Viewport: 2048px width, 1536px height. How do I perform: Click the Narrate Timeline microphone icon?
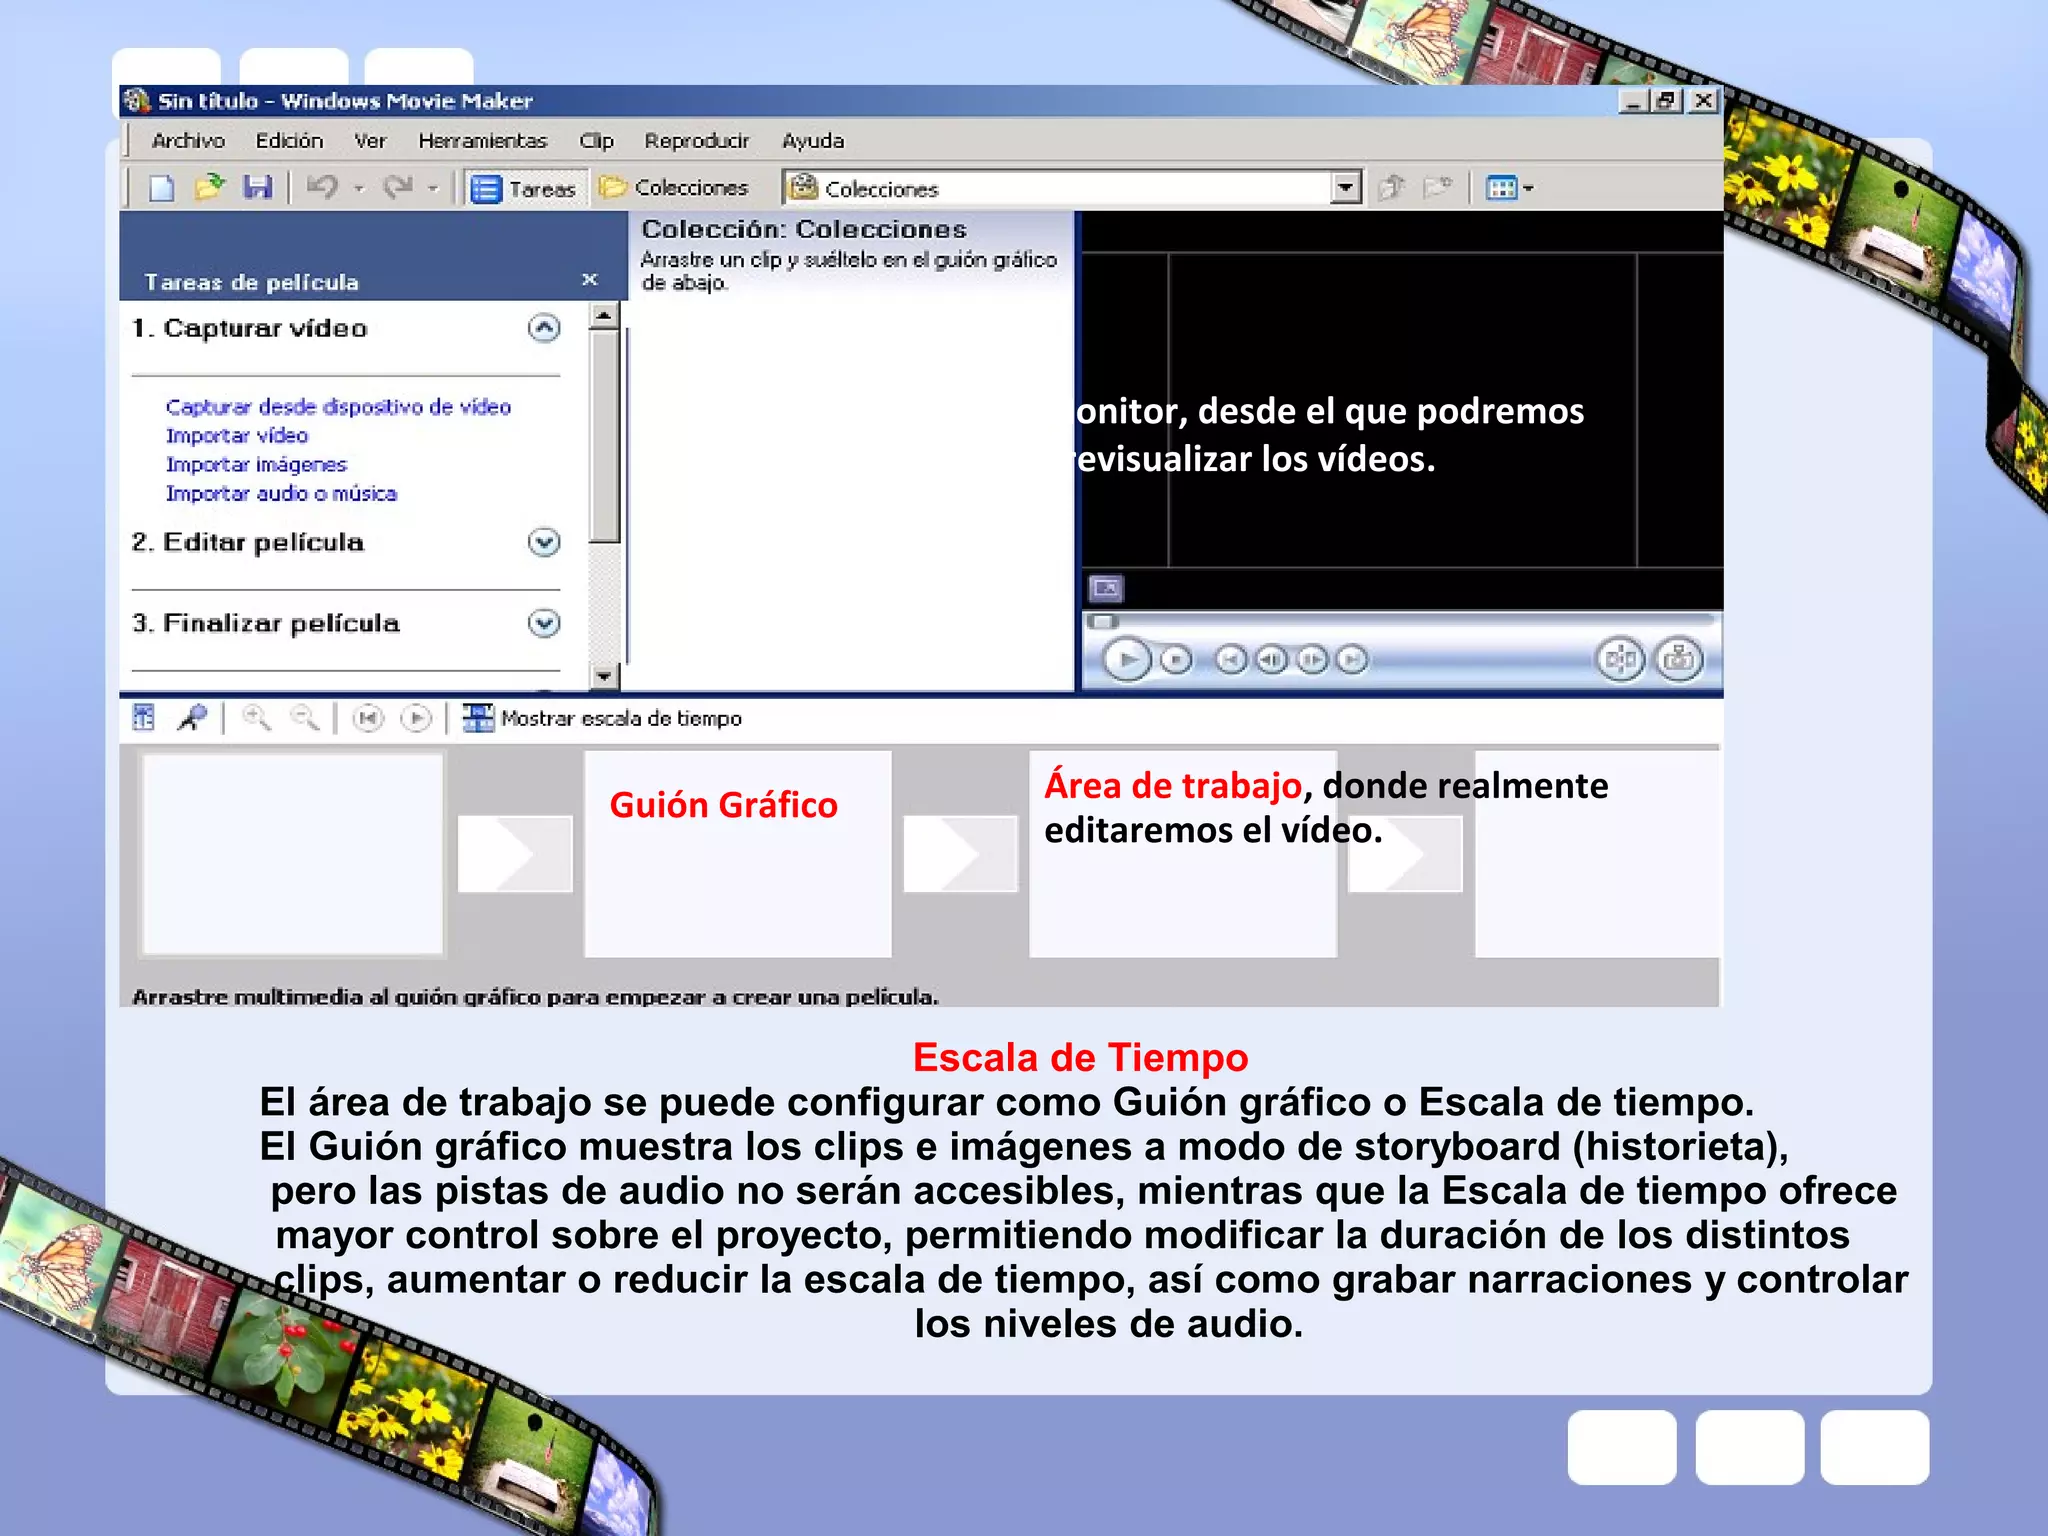pos(191,718)
